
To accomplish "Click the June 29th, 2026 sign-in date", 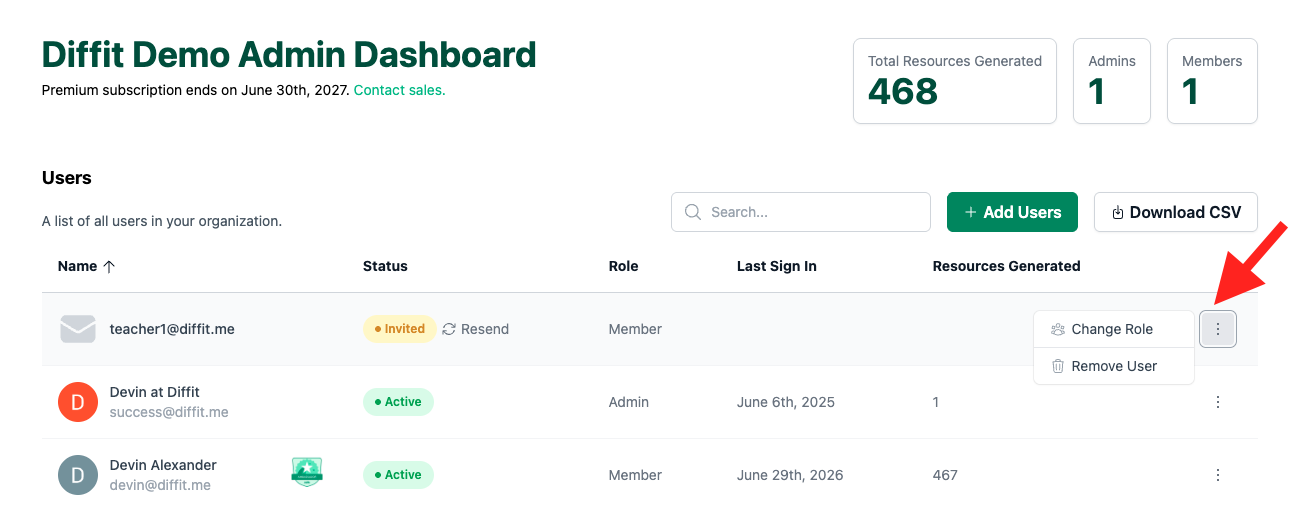I will (x=790, y=475).
